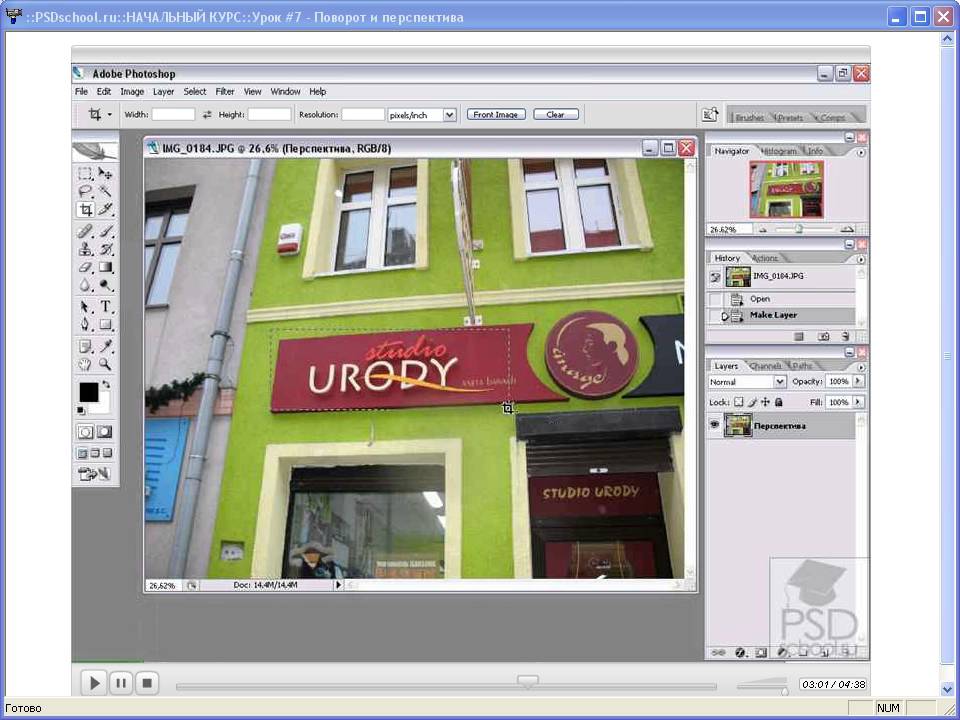
Task: Select the Rectangle shape tool
Action: click(x=105, y=324)
